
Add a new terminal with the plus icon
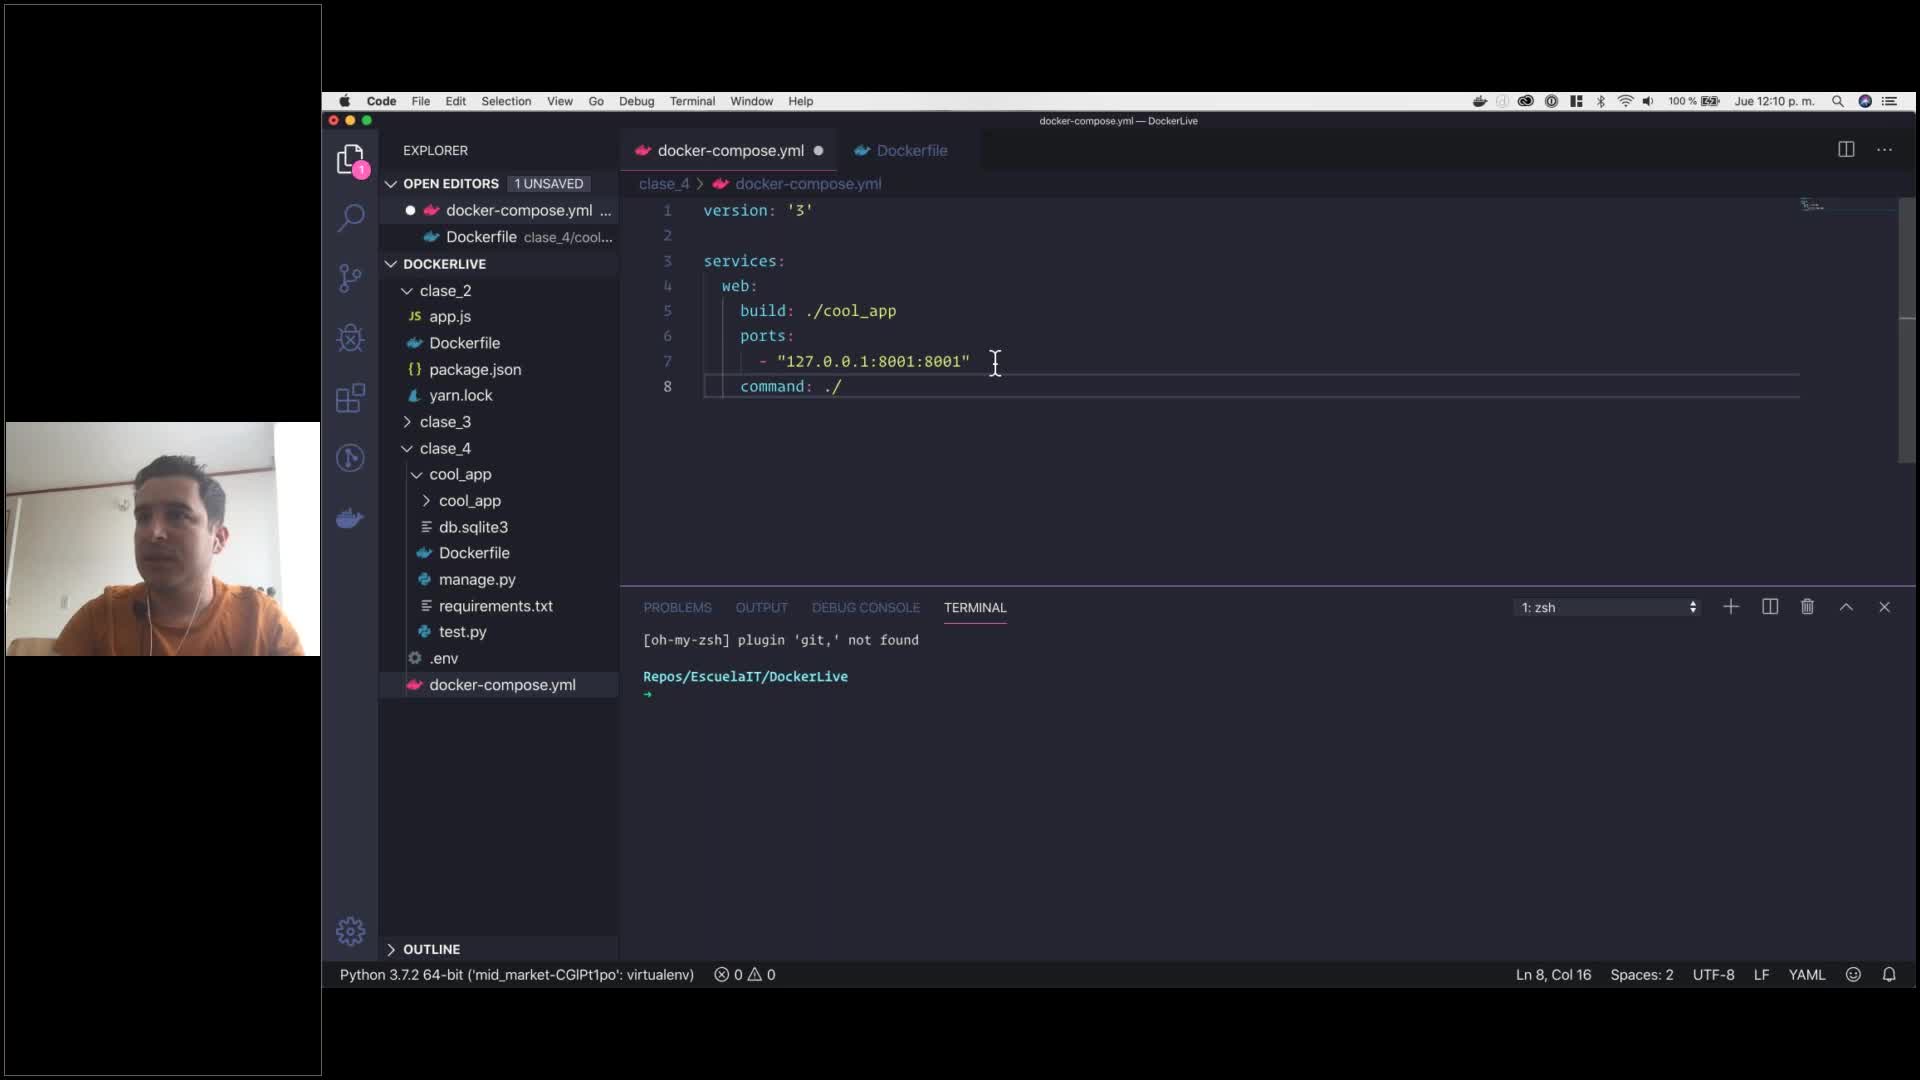[1730, 607]
